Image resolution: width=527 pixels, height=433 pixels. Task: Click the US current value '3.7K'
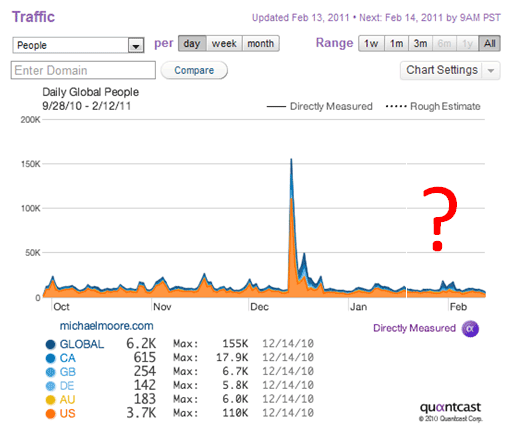coord(141,413)
